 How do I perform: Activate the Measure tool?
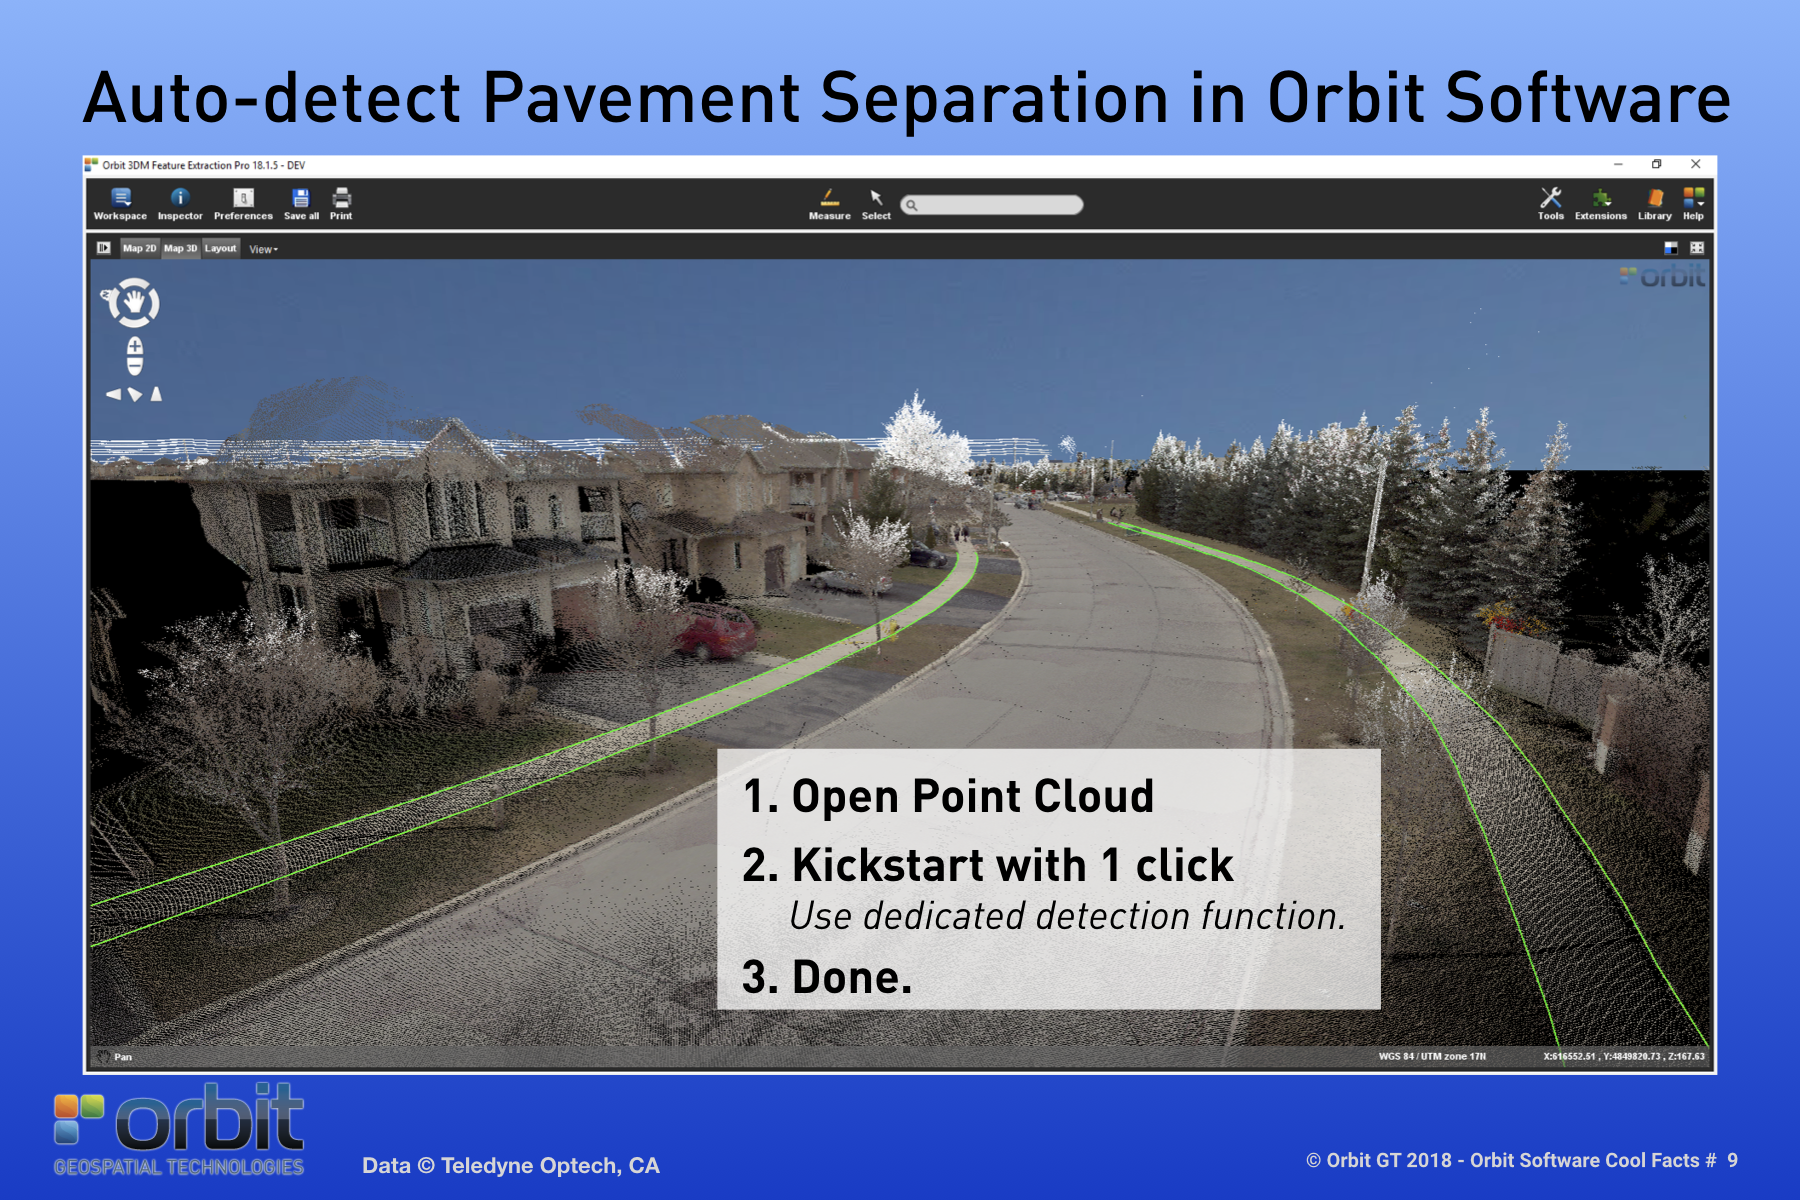[x=829, y=203]
